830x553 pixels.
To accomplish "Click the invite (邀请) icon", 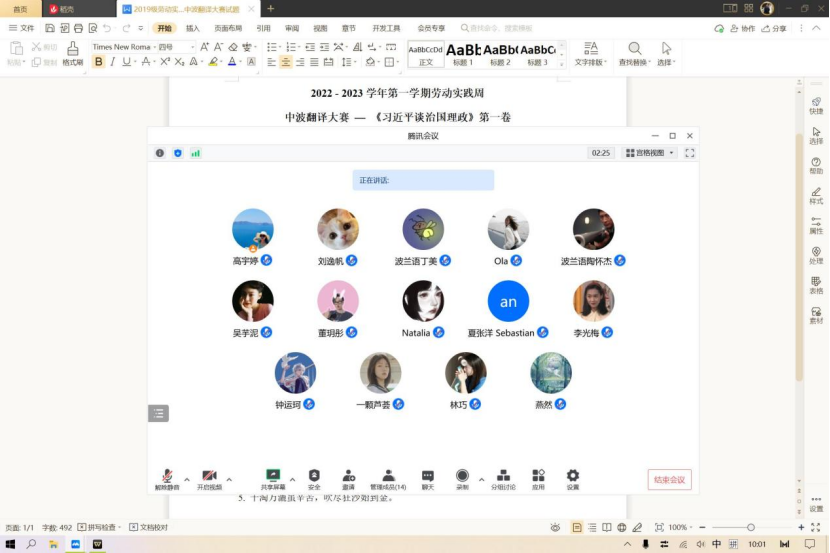I will pos(348,476).
